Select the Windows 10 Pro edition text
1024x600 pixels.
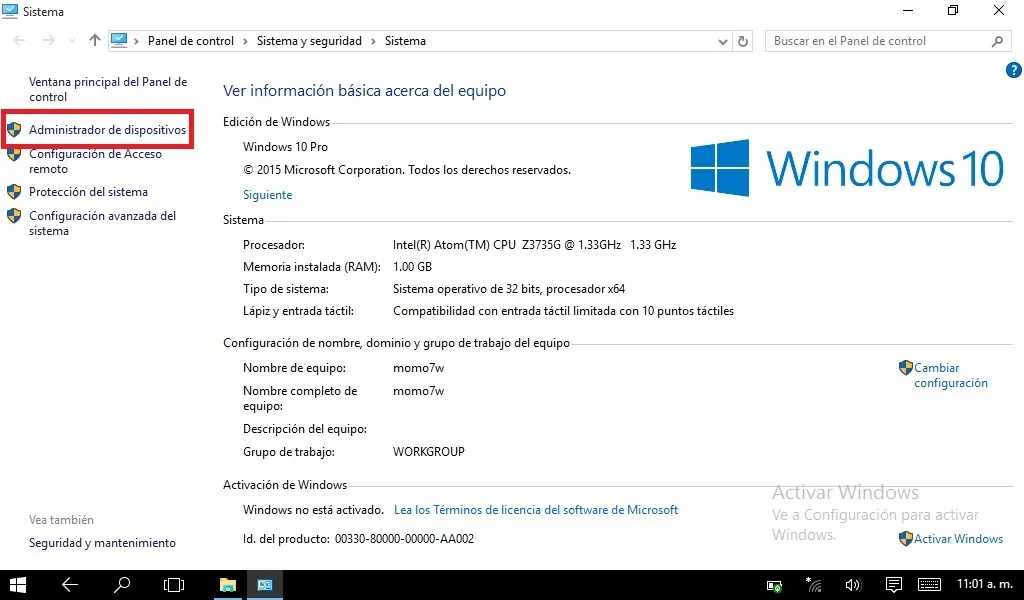click(285, 147)
